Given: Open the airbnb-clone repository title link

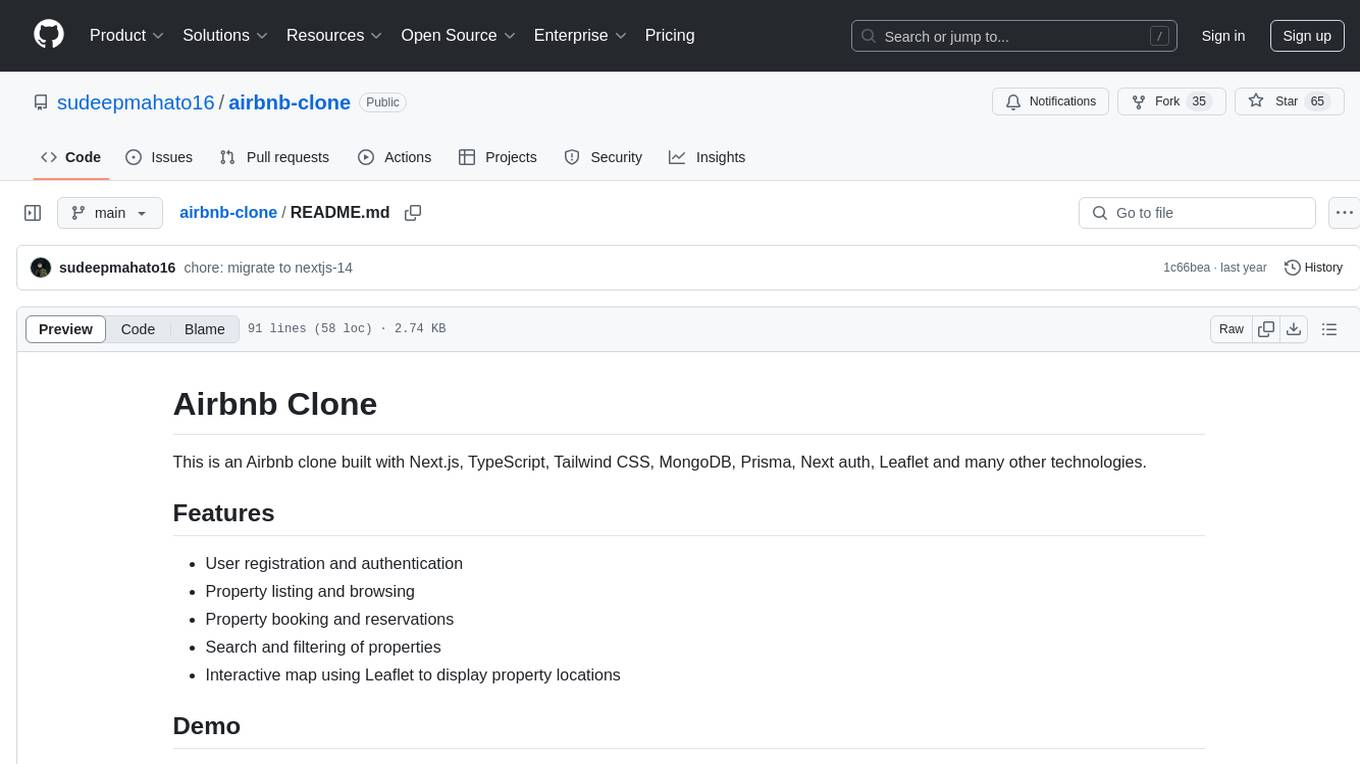Looking at the screenshot, I should point(289,102).
